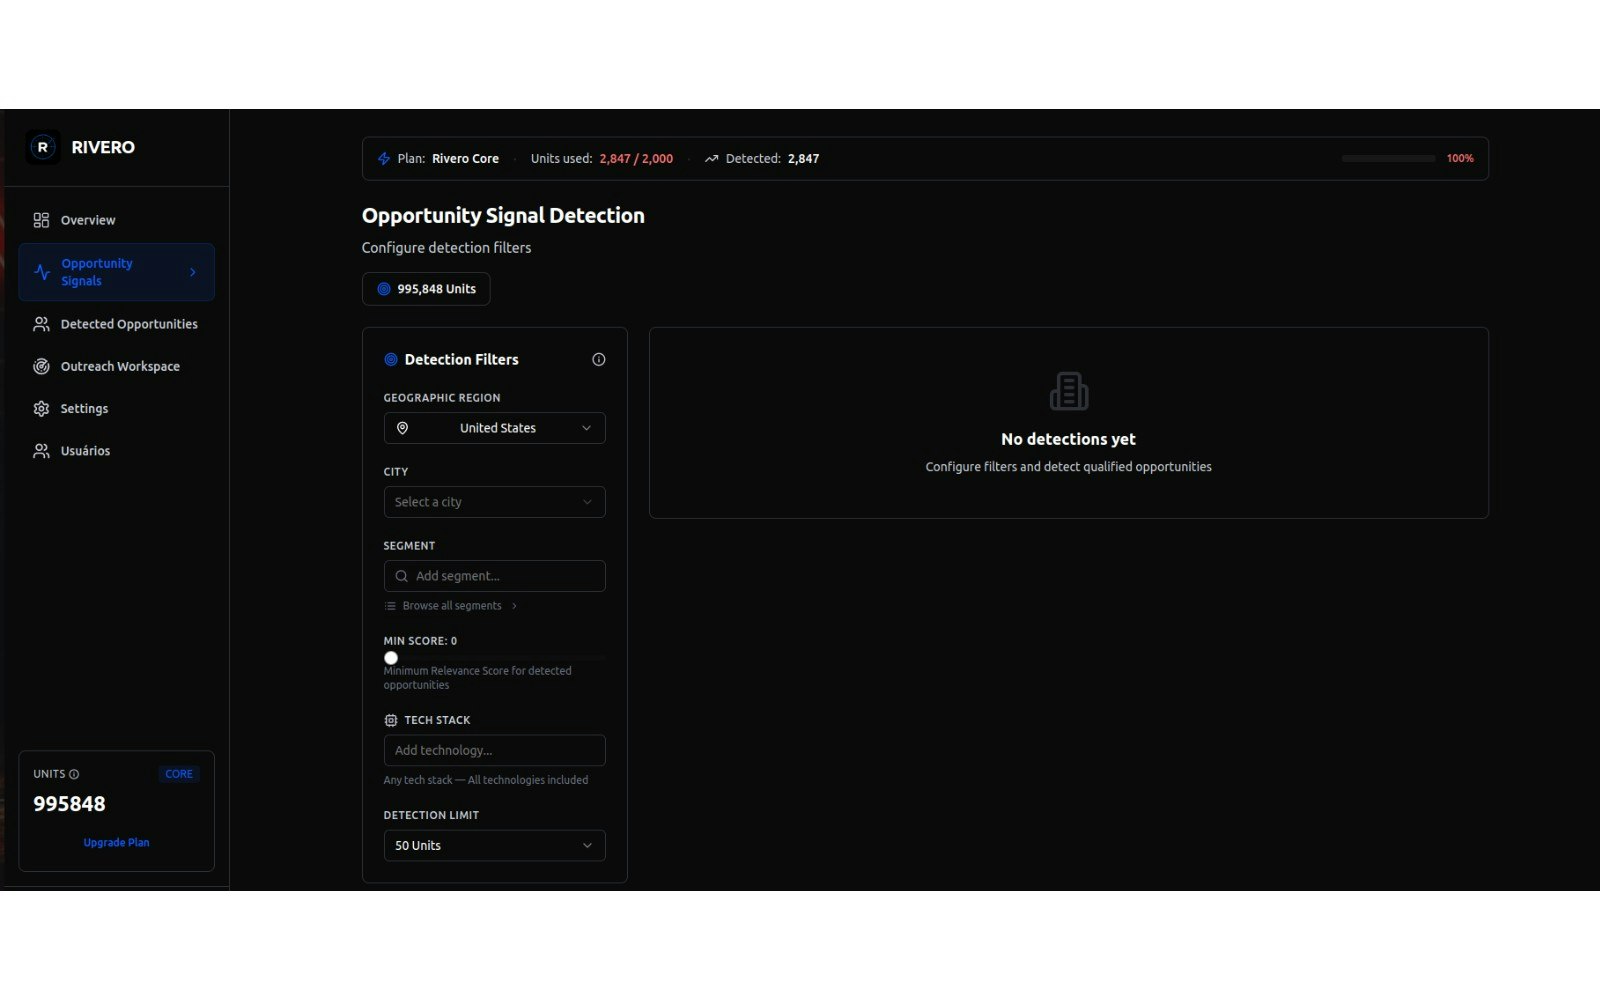
Task: Click the 995,848 Units badge
Action: click(x=426, y=289)
